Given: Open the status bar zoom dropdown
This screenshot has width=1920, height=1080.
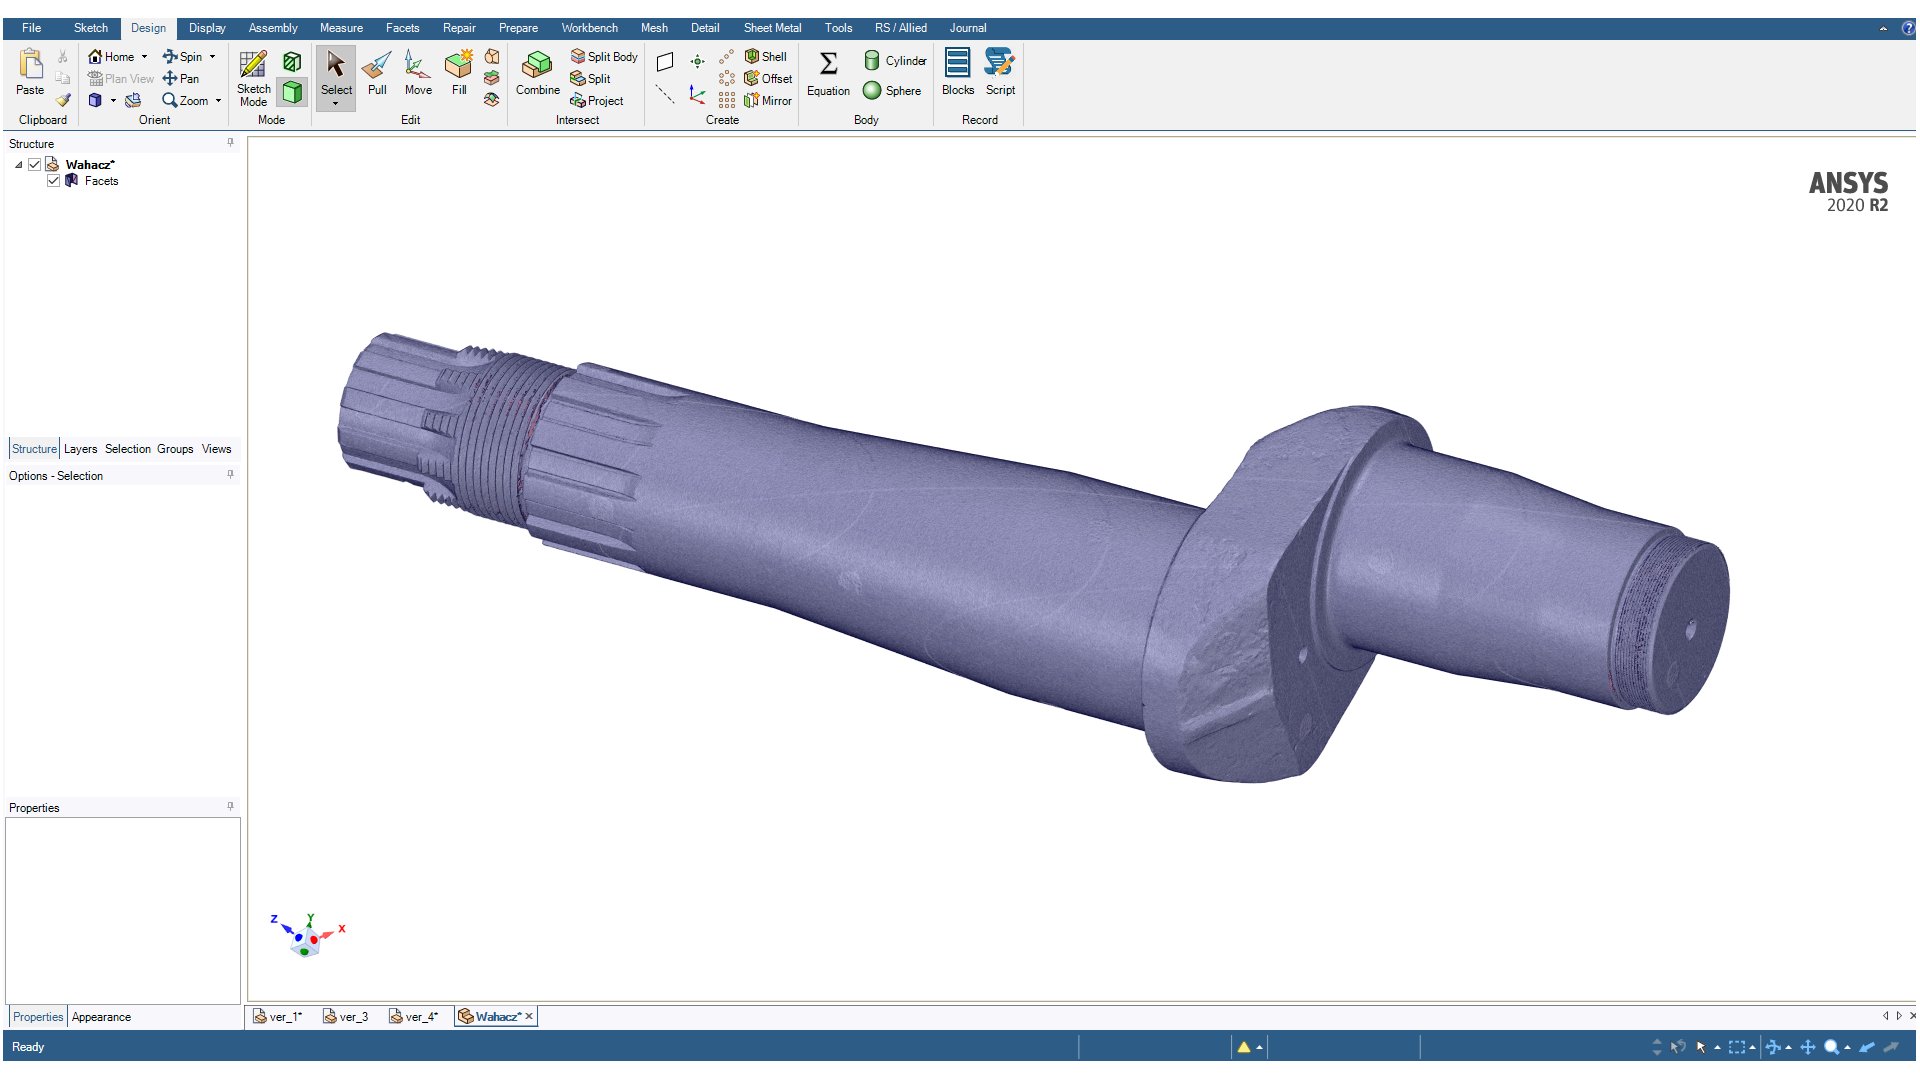Looking at the screenshot, I should (1847, 1048).
